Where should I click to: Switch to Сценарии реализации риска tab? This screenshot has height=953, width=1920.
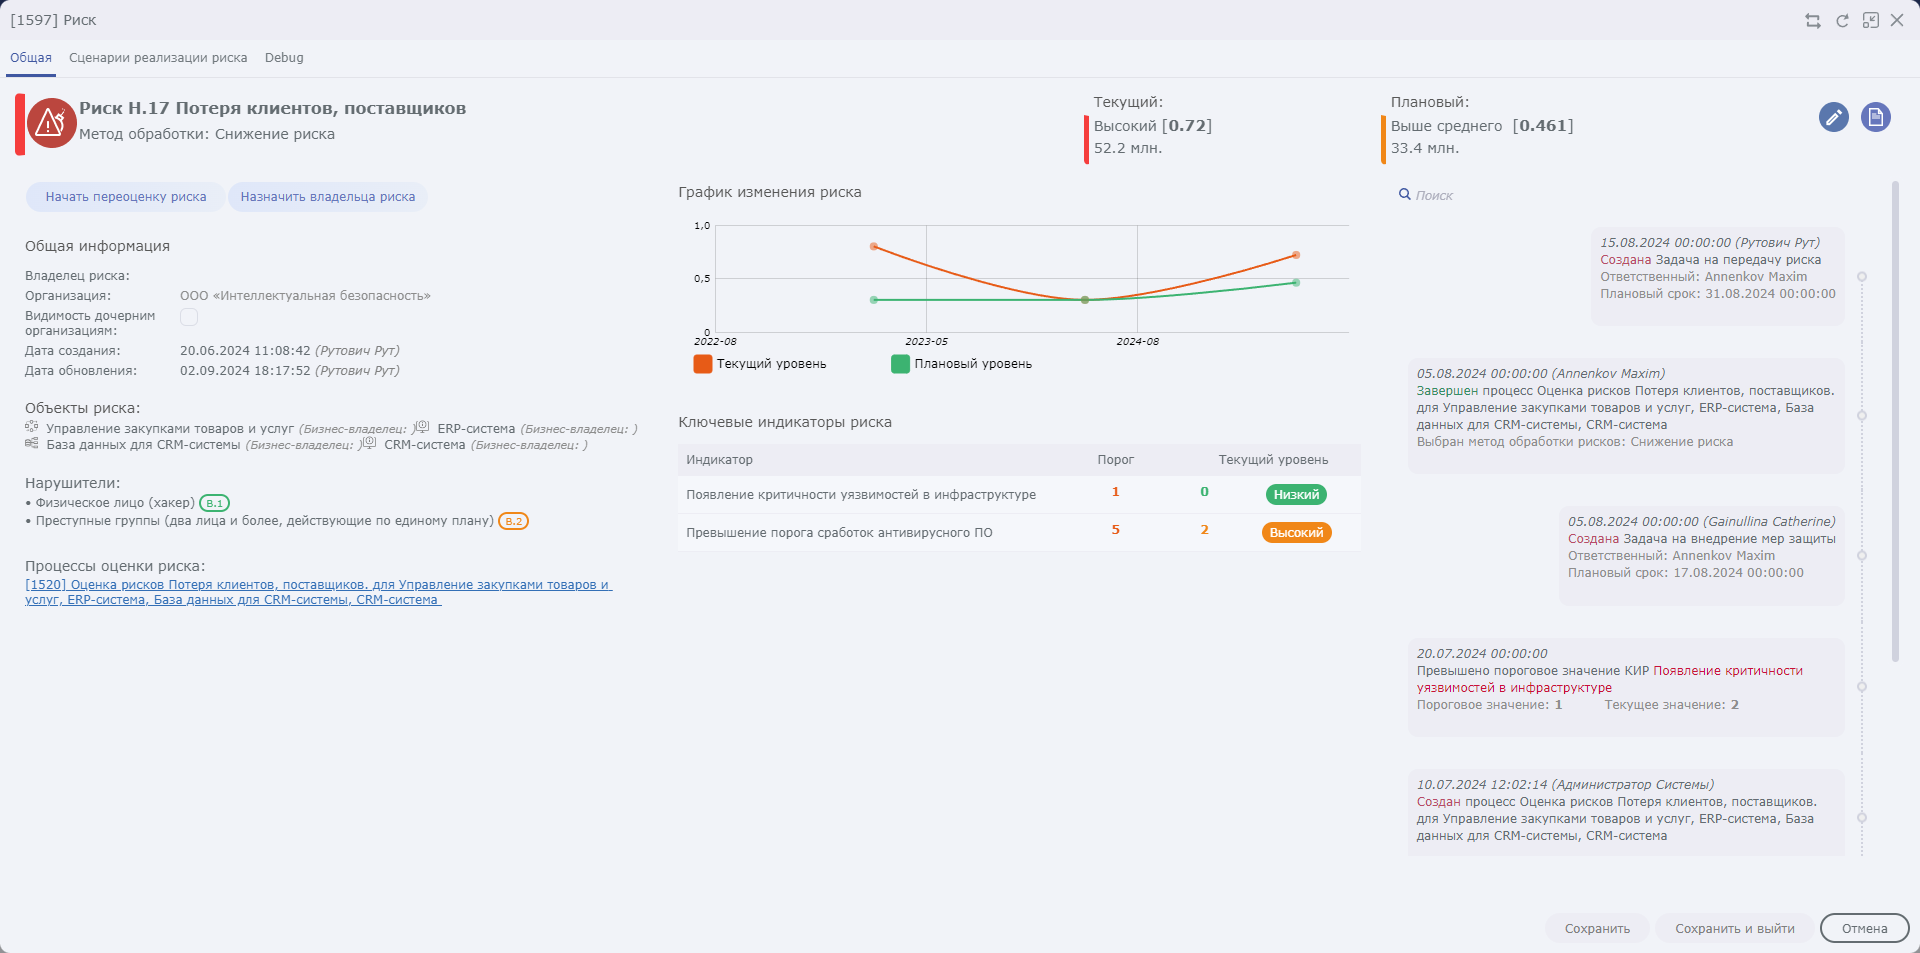(x=158, y=58)
